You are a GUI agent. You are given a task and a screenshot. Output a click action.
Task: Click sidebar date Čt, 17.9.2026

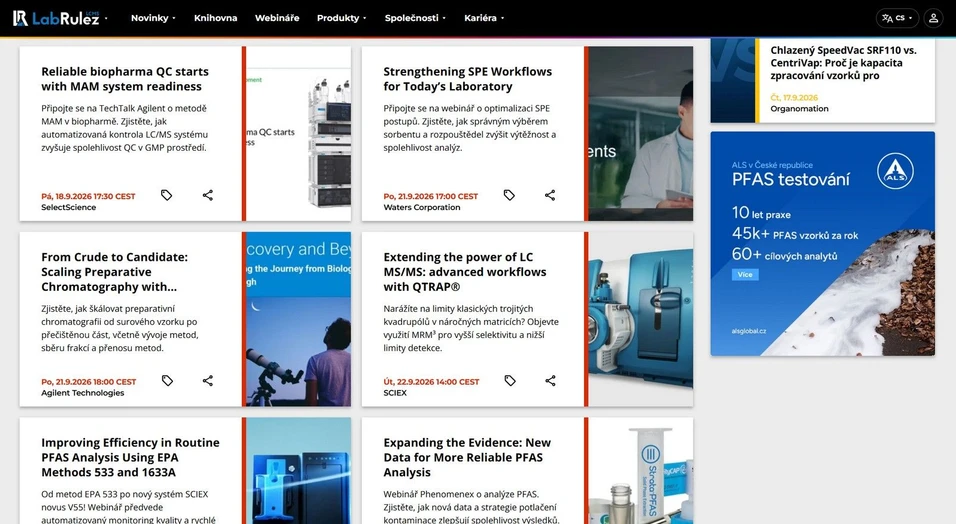coord(794,98)
